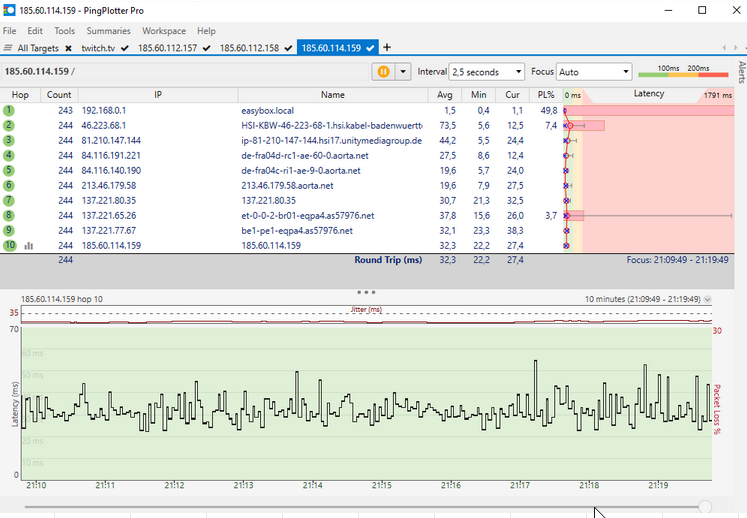Screen dimensions: 747x518
Task: Click the hamburger icon beside All Targets
Action: [8, 48]
